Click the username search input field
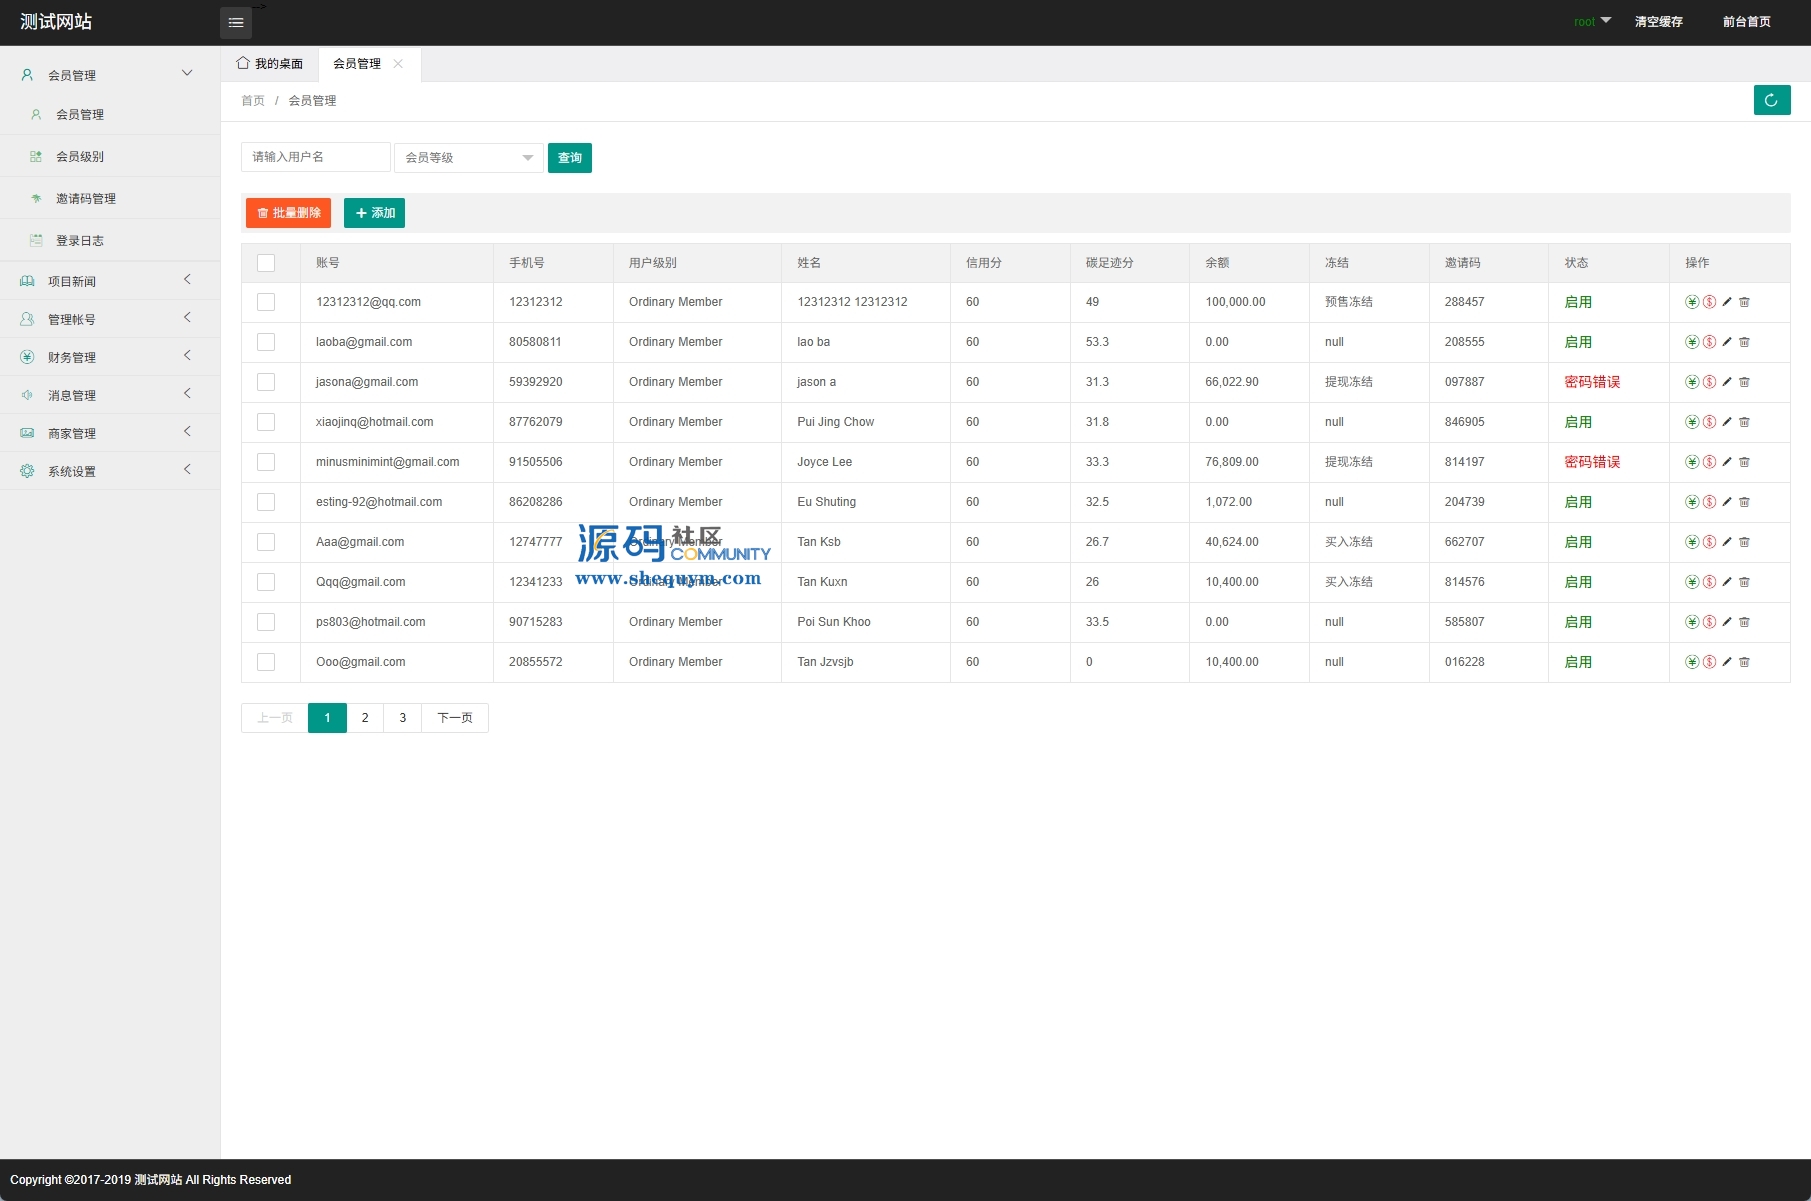Screen dimensions: 1811x1201 click(x=315, y=157)
